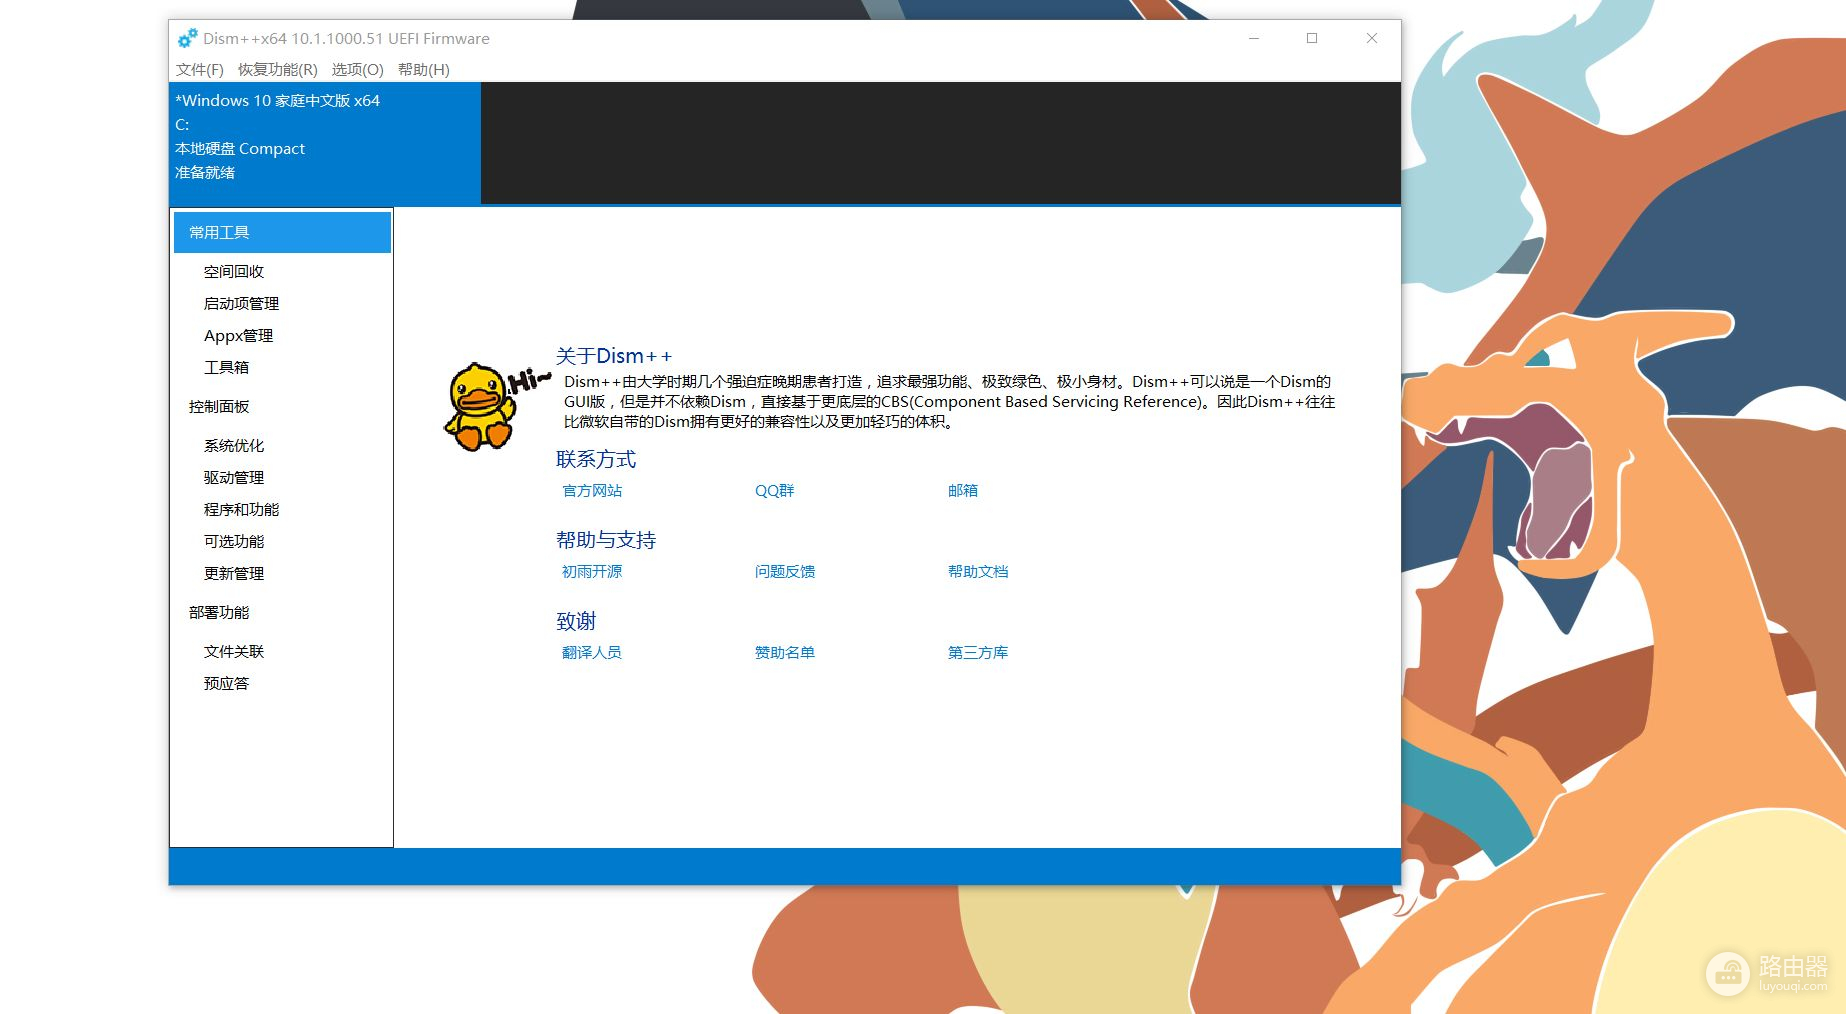Open 文件关联 in the sidebar
Image resolution: width=1846 pixels, height=1014 pixels.
click(x=234, y=651)
